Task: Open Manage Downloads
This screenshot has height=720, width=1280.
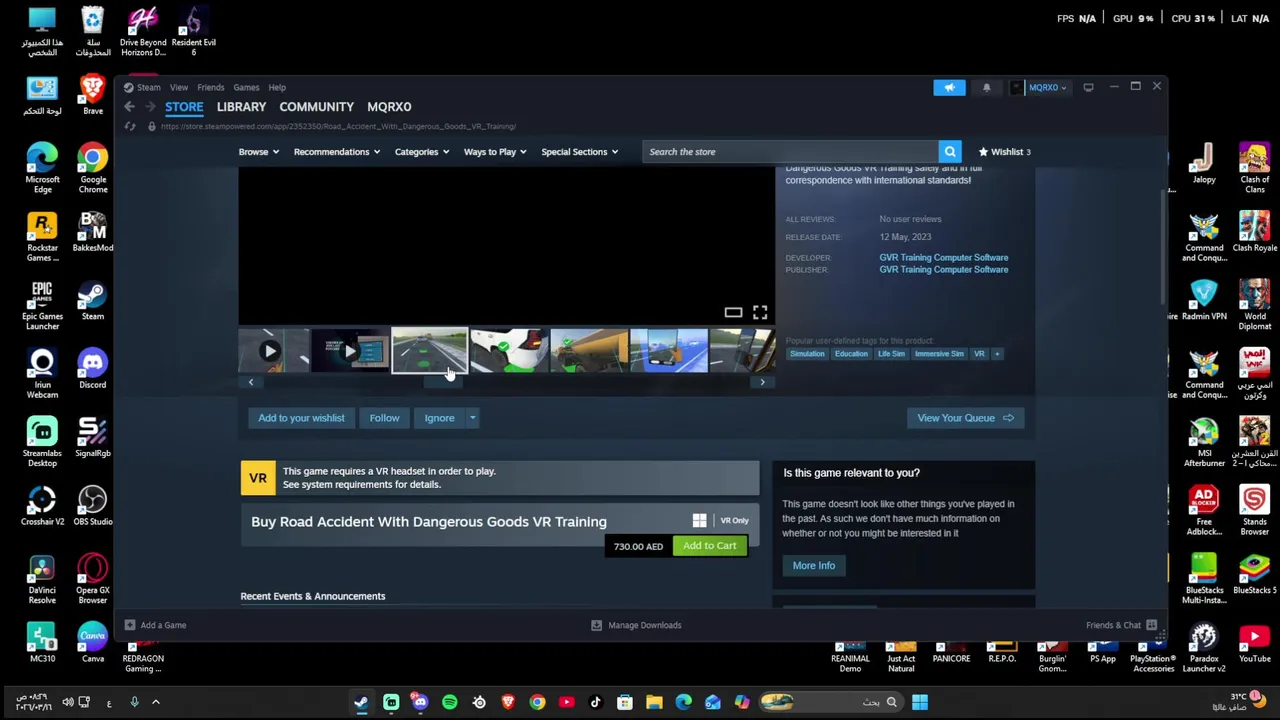Action: point(636,625)
